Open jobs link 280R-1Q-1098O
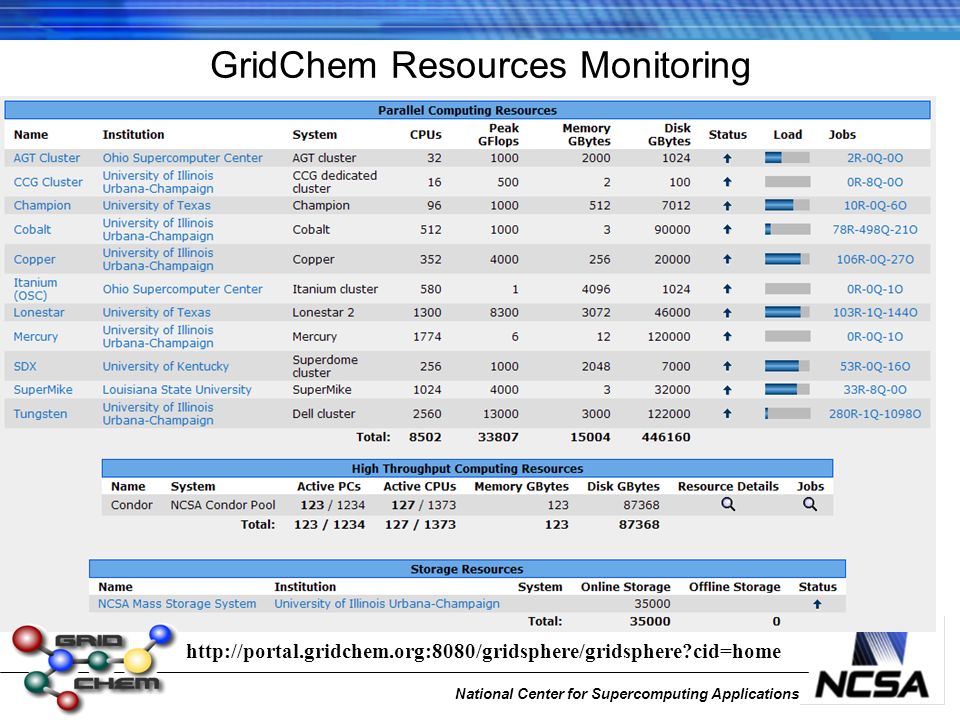The image size is (960, 720). click(x=875, y=414)
